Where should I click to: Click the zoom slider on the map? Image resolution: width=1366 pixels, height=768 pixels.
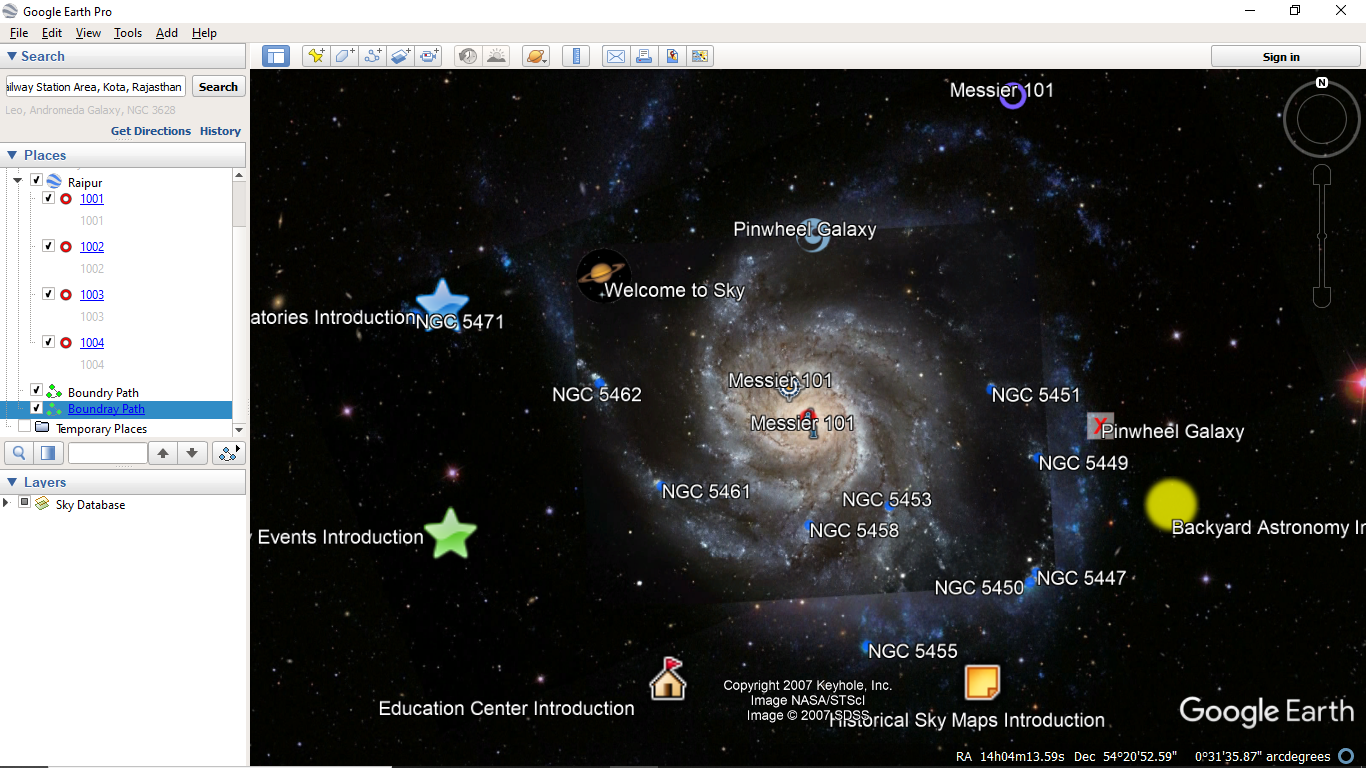[x=1322, y=237]
